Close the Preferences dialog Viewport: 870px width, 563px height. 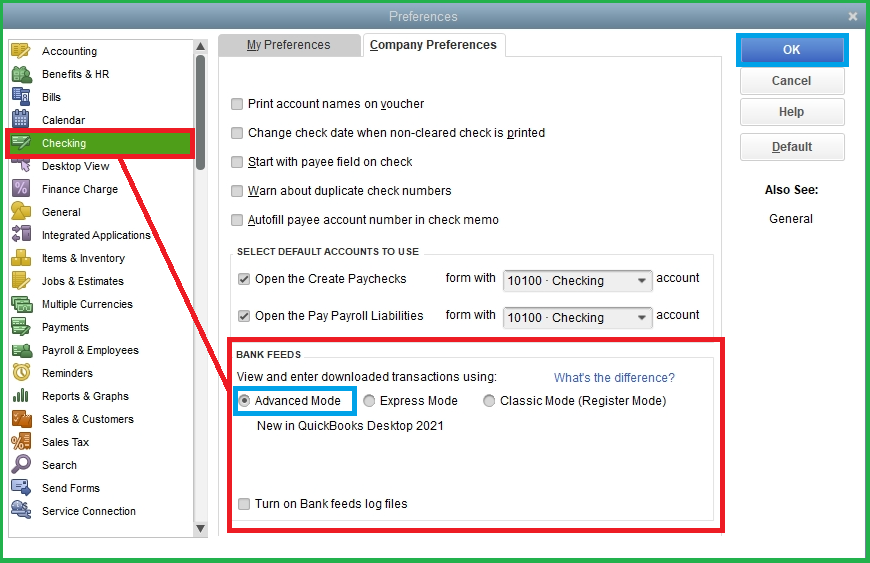tap(853, 17)
